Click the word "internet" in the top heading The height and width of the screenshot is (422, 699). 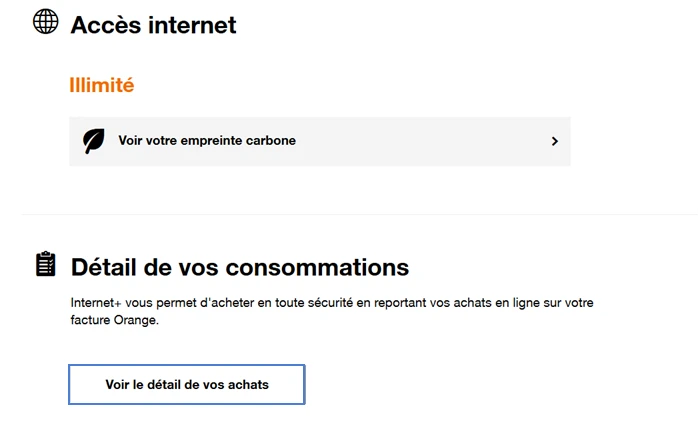pos(192,25)
